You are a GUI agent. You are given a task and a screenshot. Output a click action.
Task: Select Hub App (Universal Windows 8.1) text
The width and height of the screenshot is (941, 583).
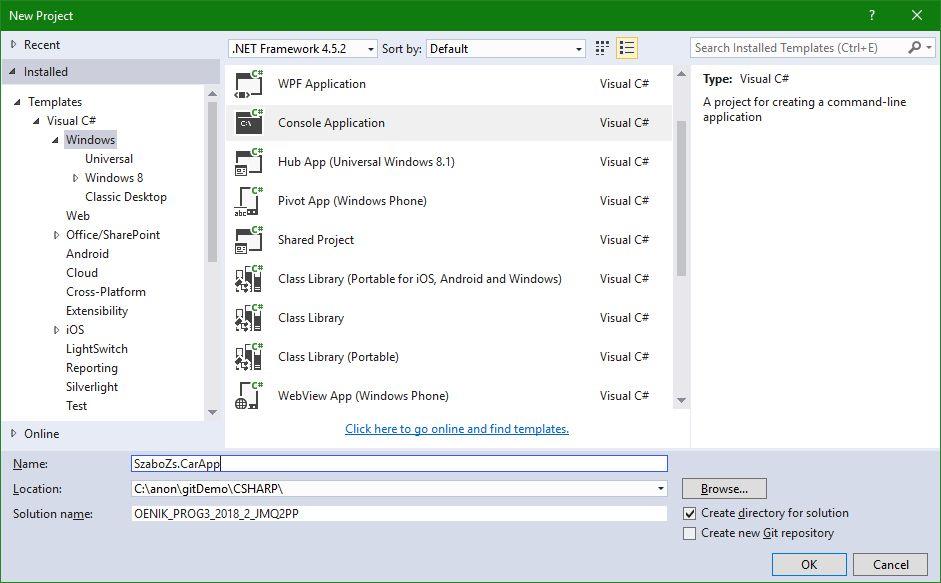click(x=366, y=162)
